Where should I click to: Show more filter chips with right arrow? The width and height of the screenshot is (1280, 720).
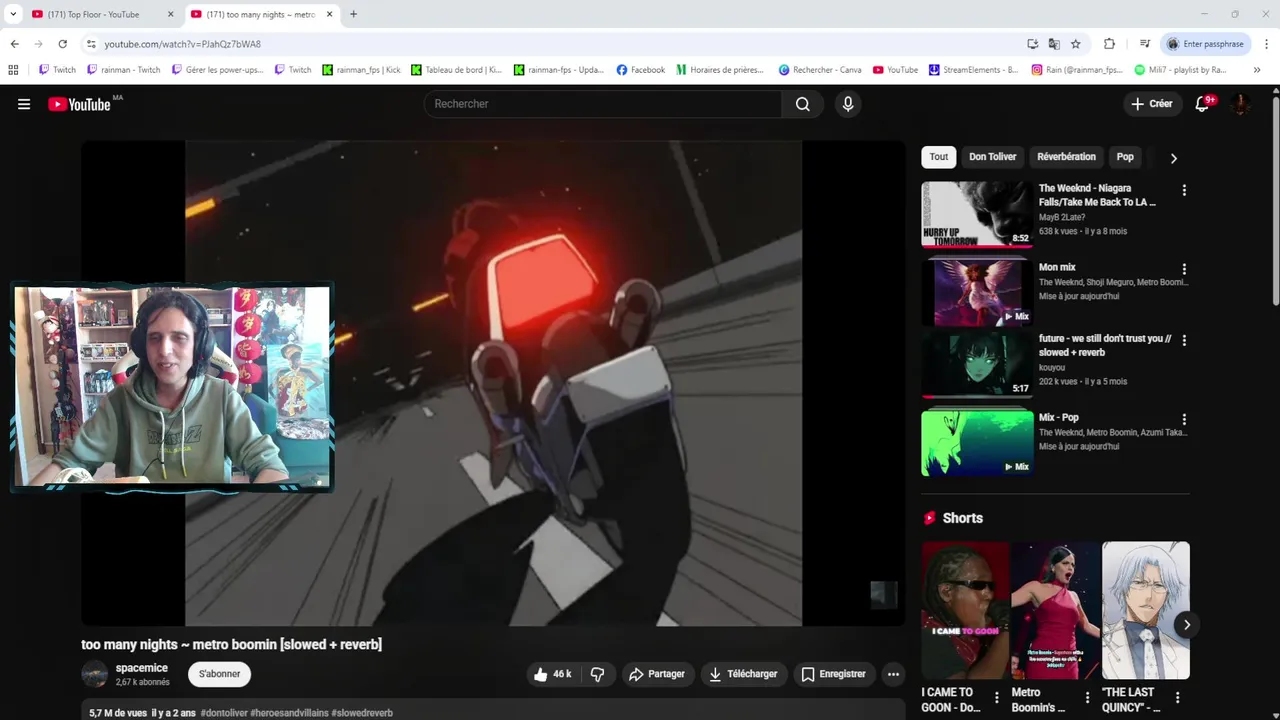1173,158
